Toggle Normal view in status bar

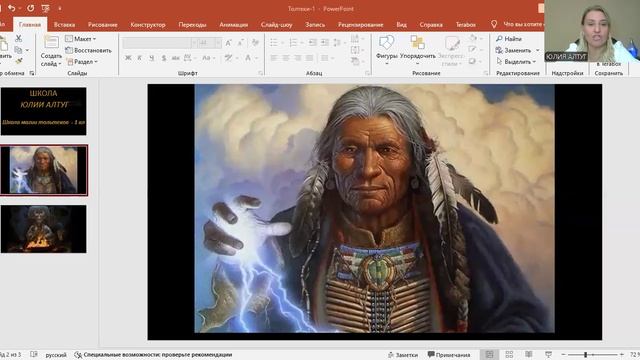pos(489,354)
